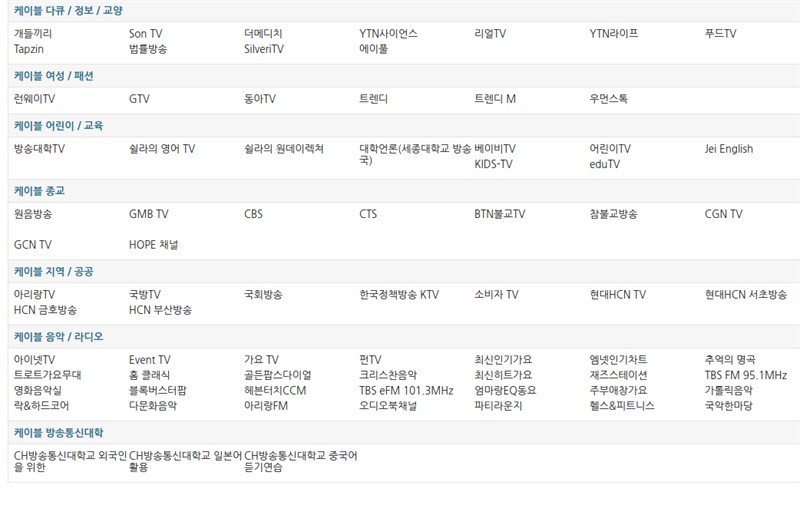The width and height of the screenshot is (800, 505).
Task: Click the SilveriTV channel name
Action: [264, 49]
